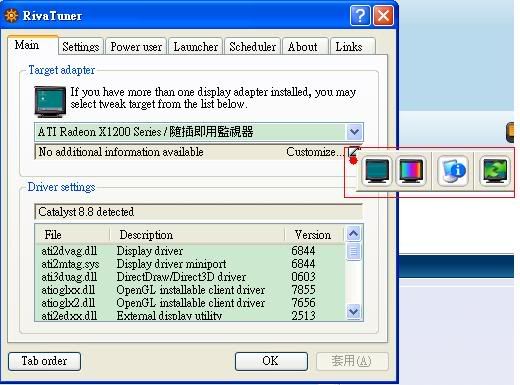Open the Scheduler tab

click(x=253, y=47)
